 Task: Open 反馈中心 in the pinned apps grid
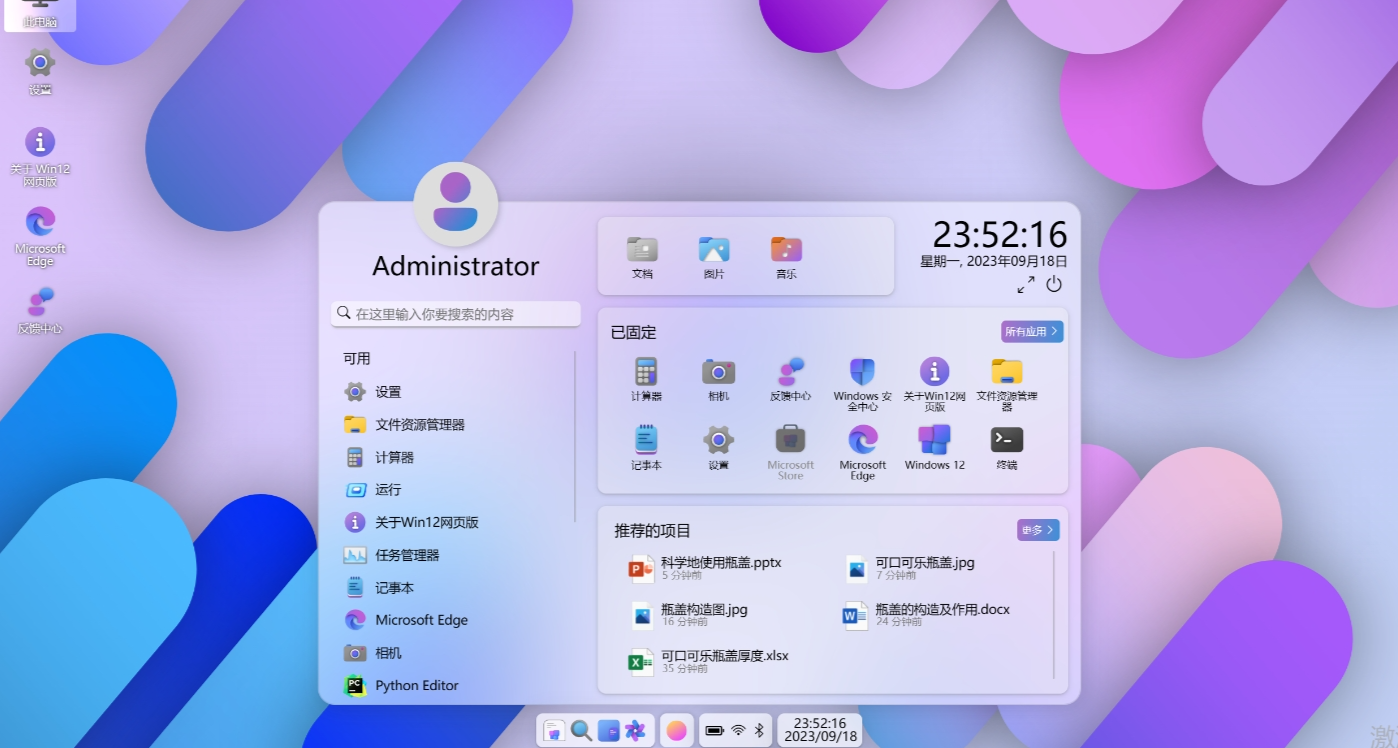[x=790, y=380]
